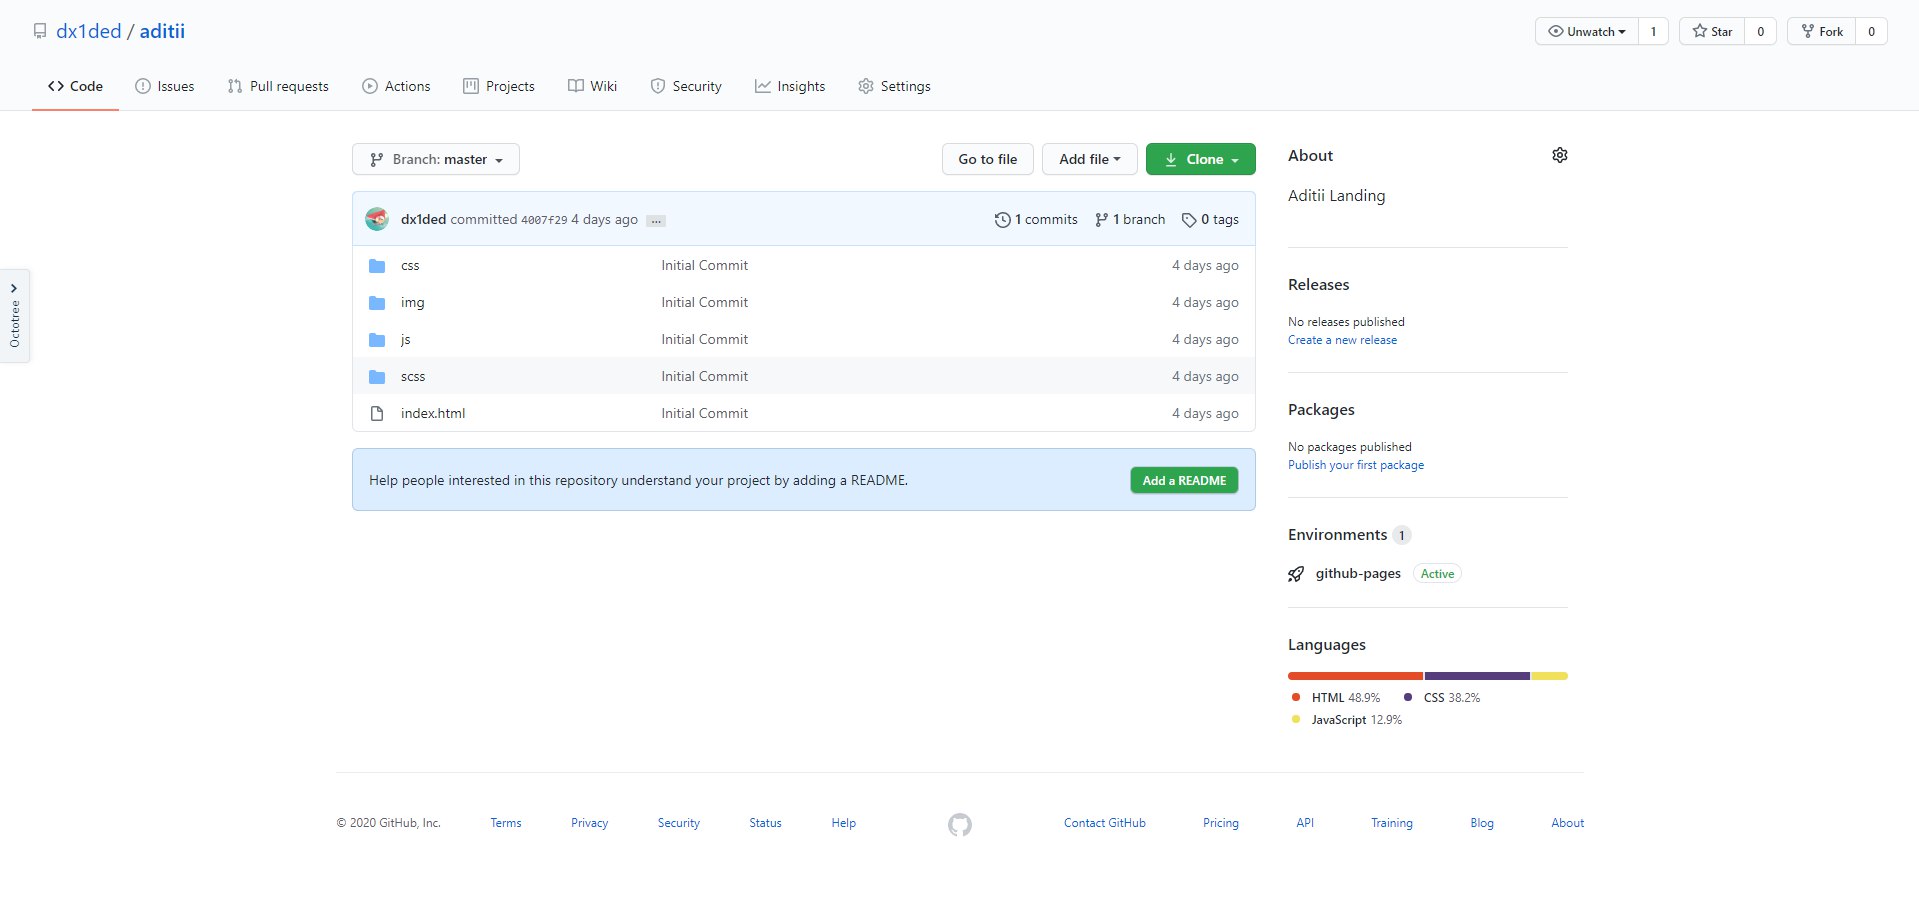Click the rocket icon beside github-pages
1919x910 pixels.
[1296, 574]
